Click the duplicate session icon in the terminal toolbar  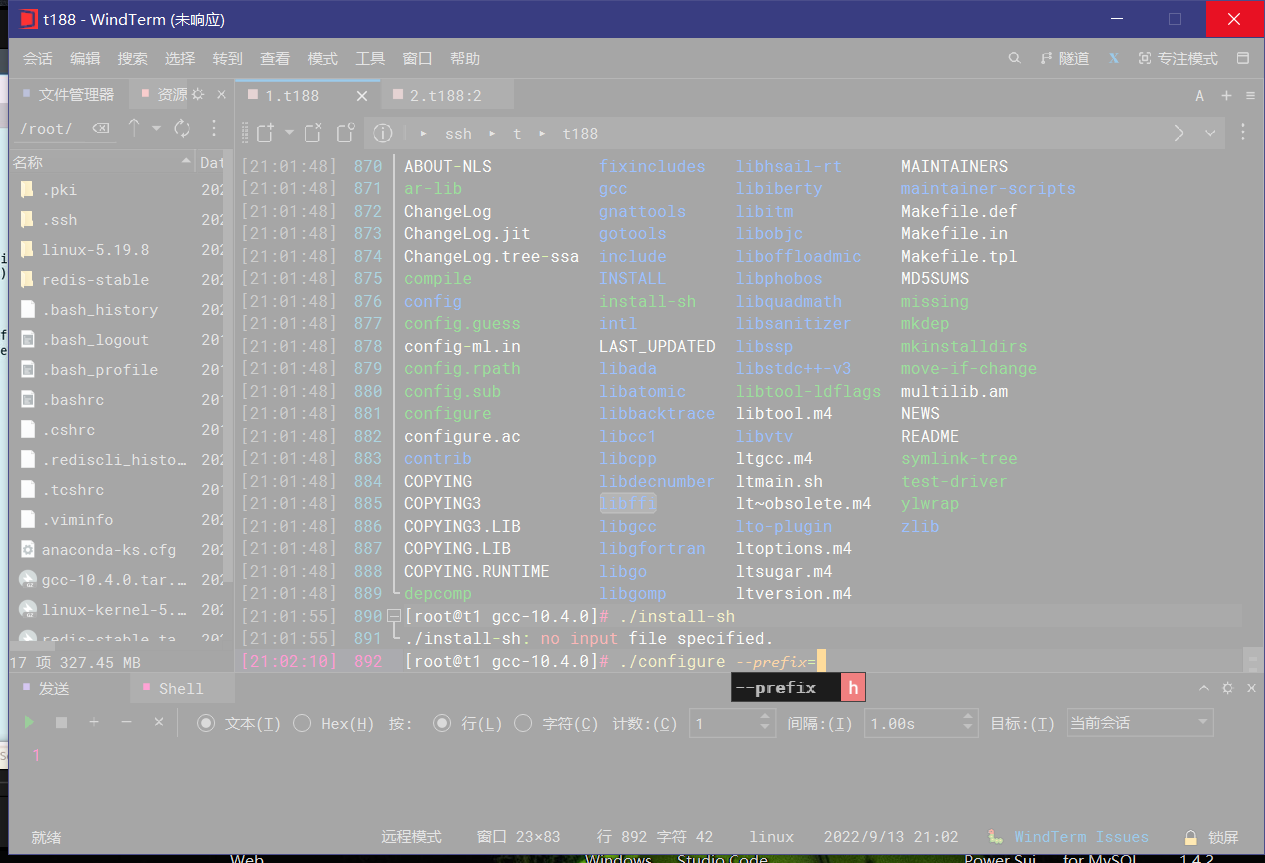(x=345, y=132)
